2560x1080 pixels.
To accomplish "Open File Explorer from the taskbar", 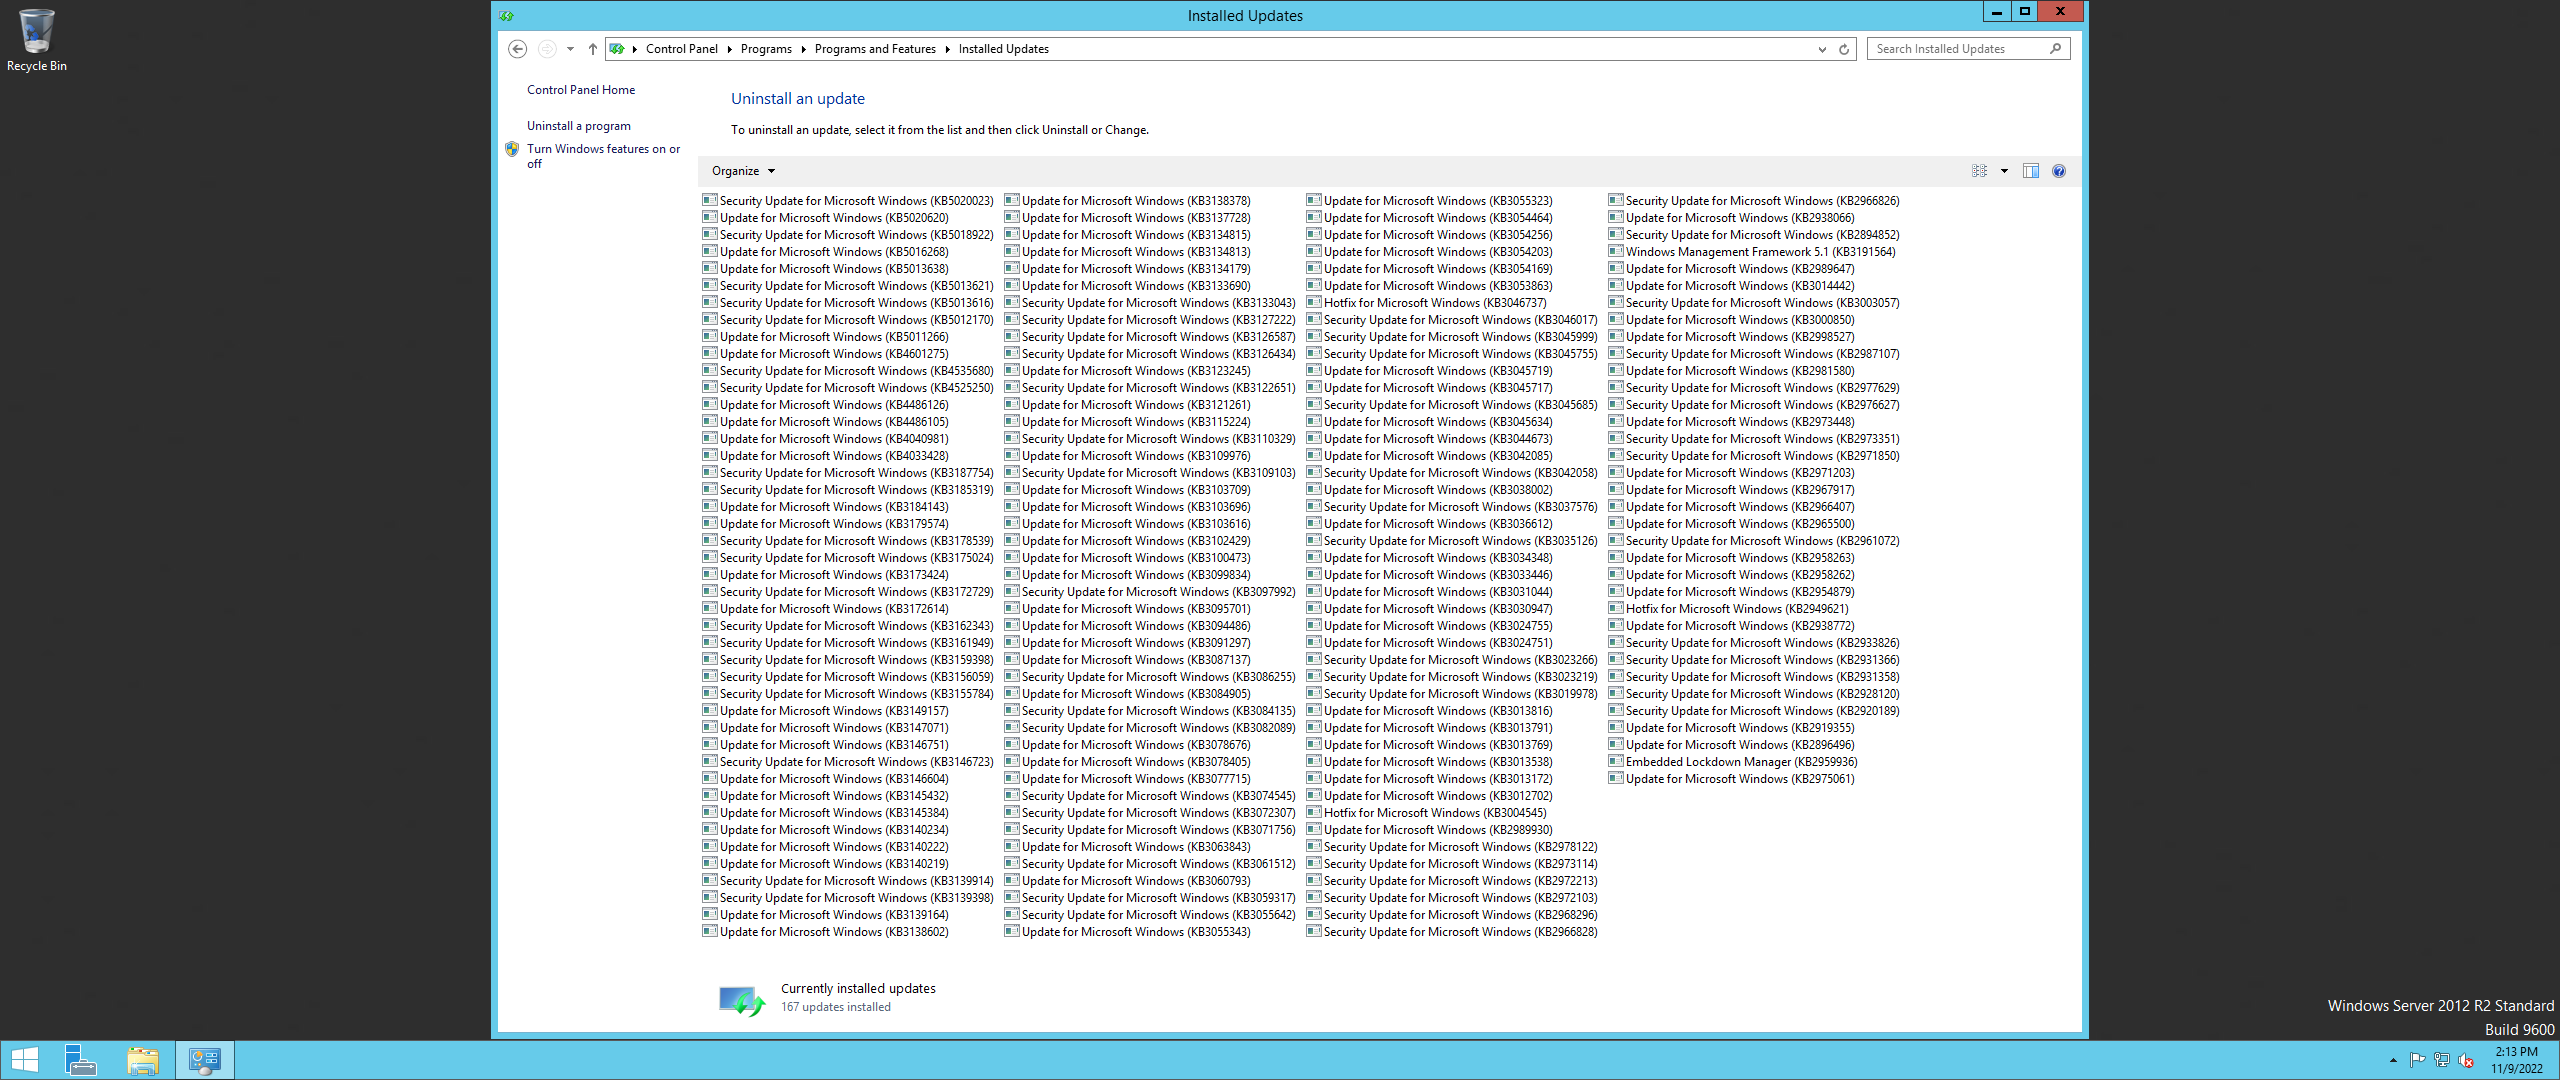I will click(143, 1060).
